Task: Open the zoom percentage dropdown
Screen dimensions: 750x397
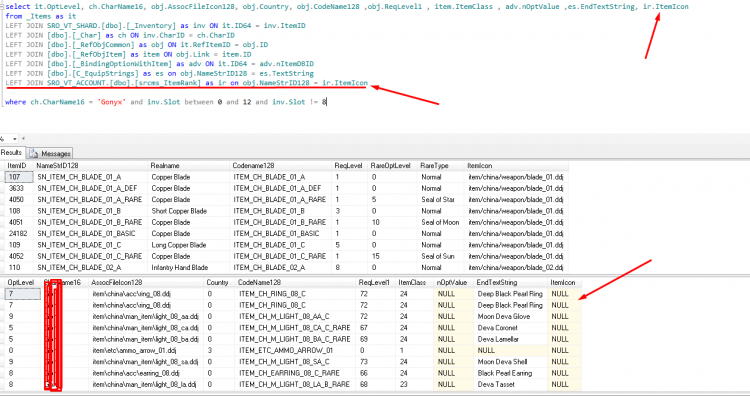Action: point(15,139)
